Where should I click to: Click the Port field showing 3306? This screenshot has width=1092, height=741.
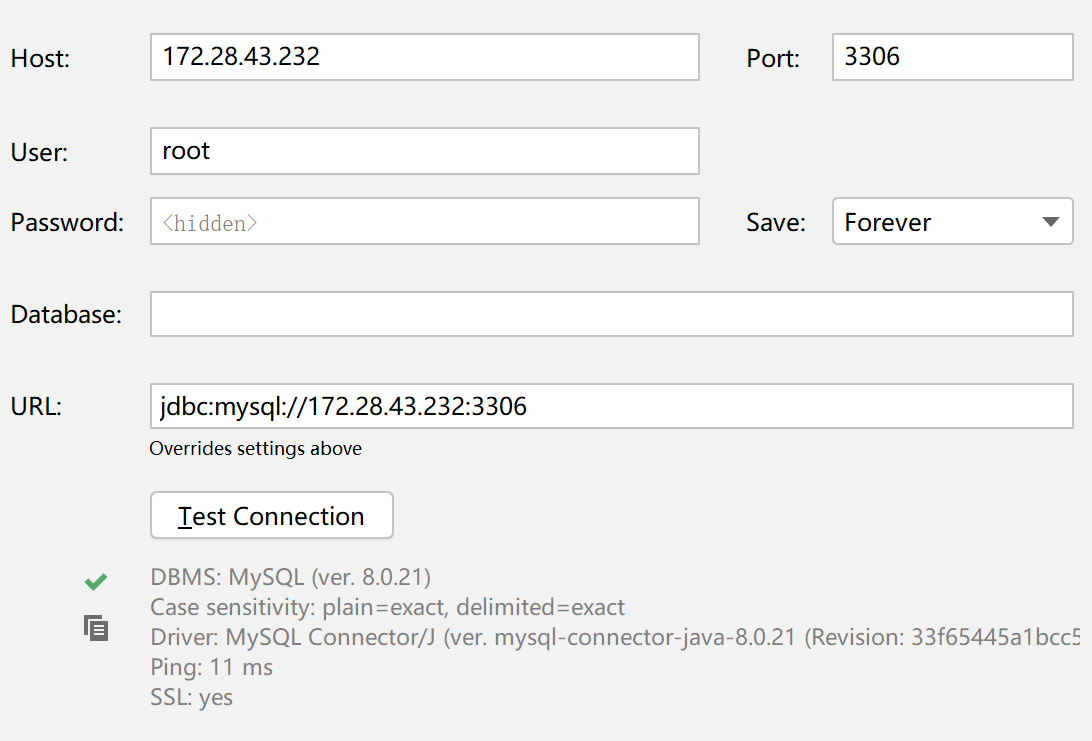click(950, 56)
